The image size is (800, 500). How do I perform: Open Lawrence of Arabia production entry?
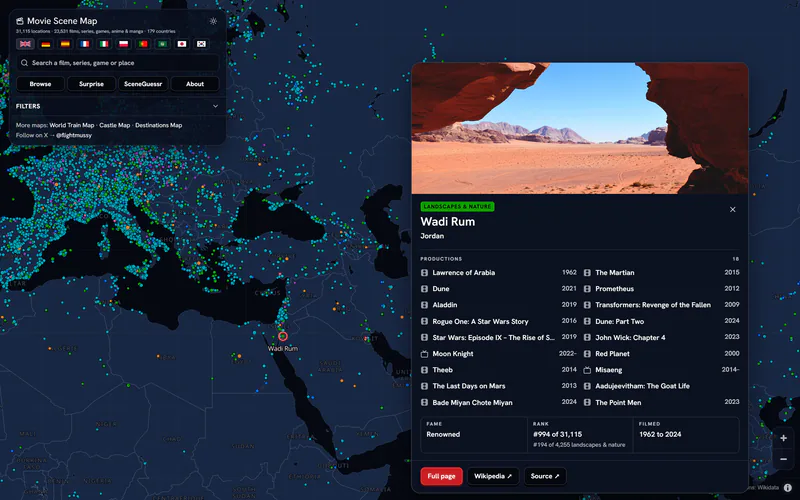(x=498, y=272)
